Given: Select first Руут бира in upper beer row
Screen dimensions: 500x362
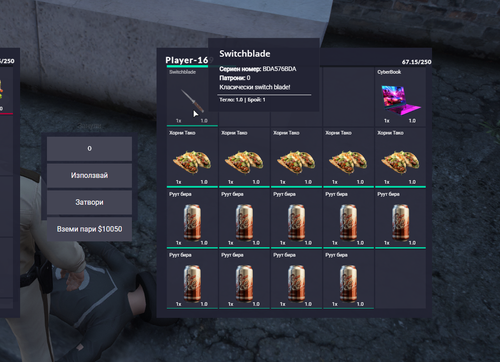Looking at the screenshot, I should (192, 219).
